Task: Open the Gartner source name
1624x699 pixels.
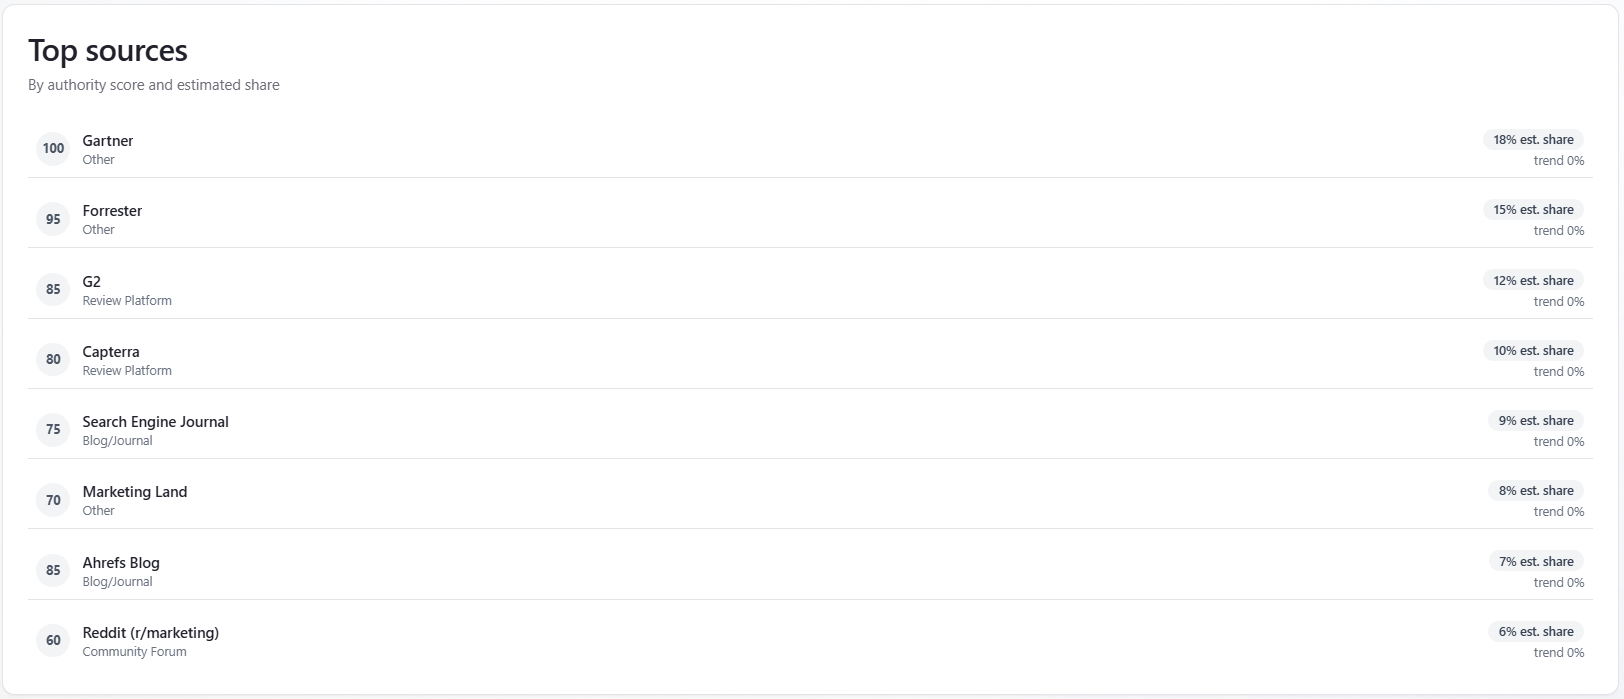Action: 108,141
